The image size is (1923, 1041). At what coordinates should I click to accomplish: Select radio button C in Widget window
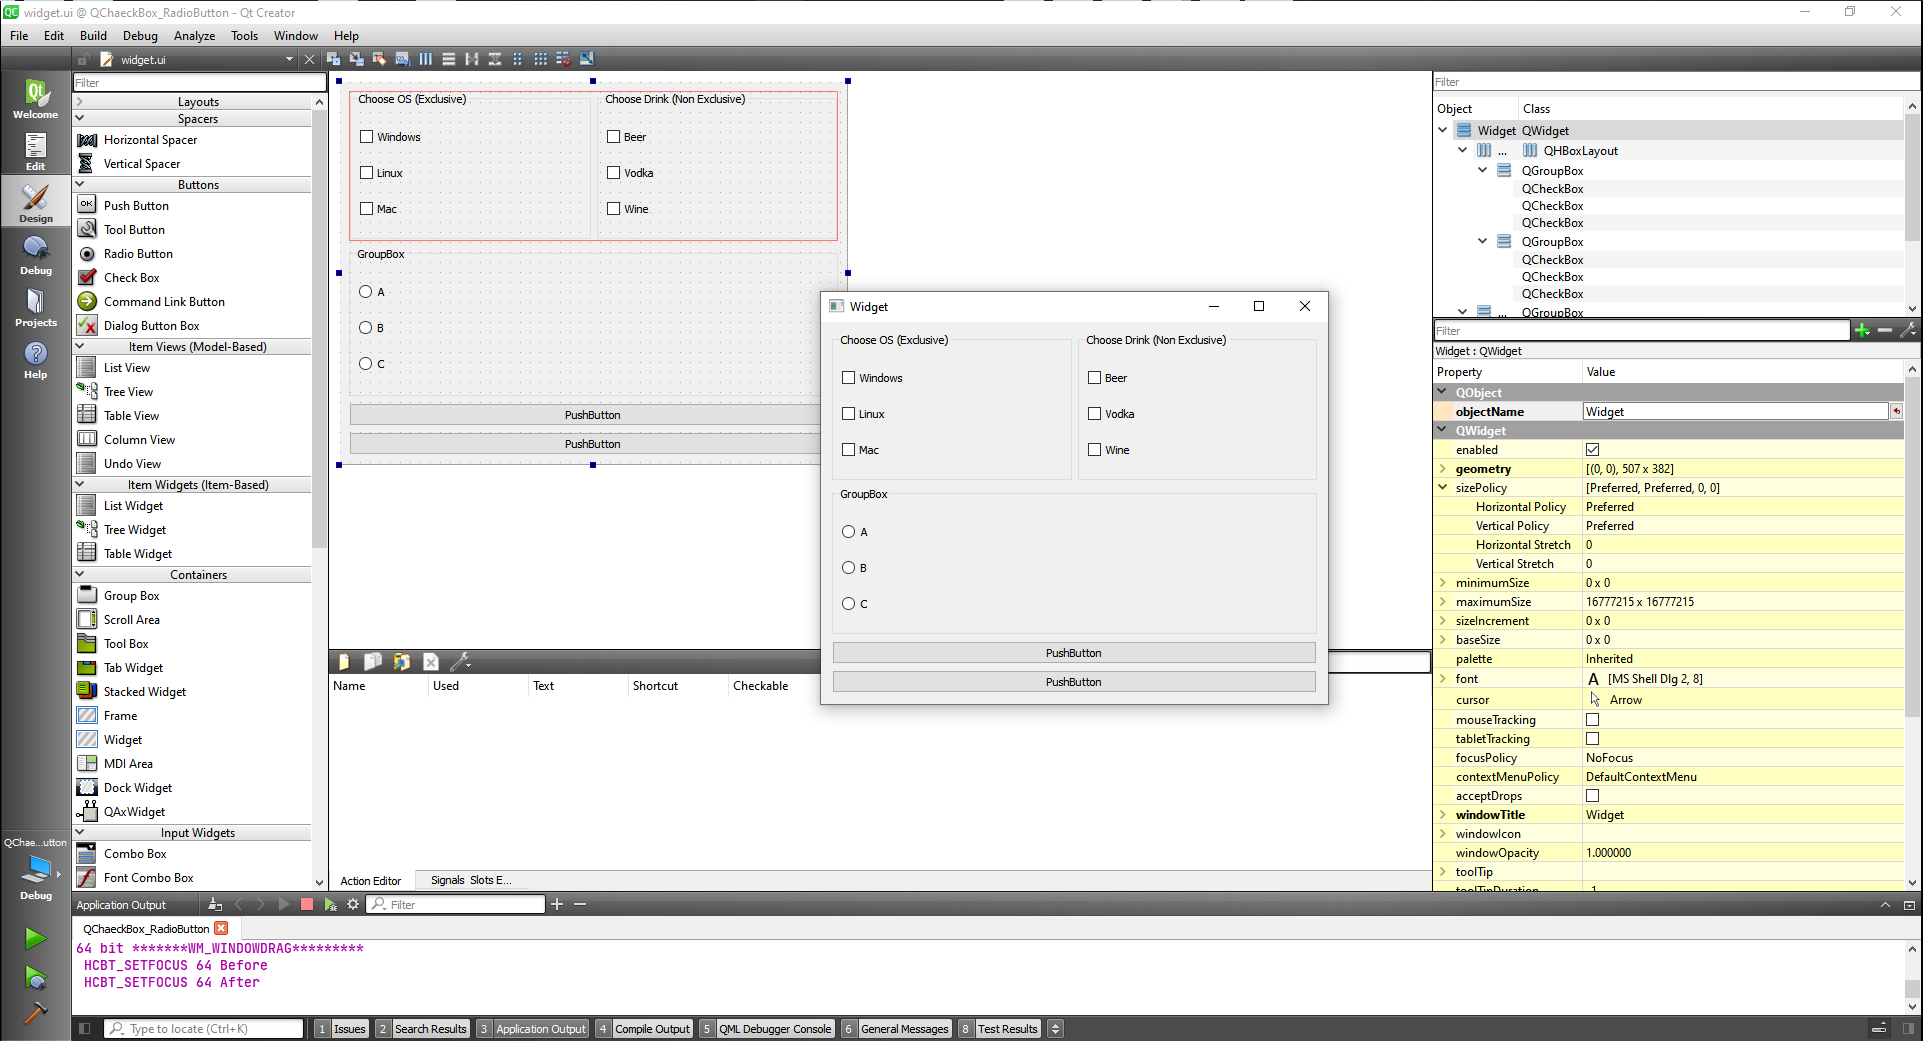tap(849, 604)
